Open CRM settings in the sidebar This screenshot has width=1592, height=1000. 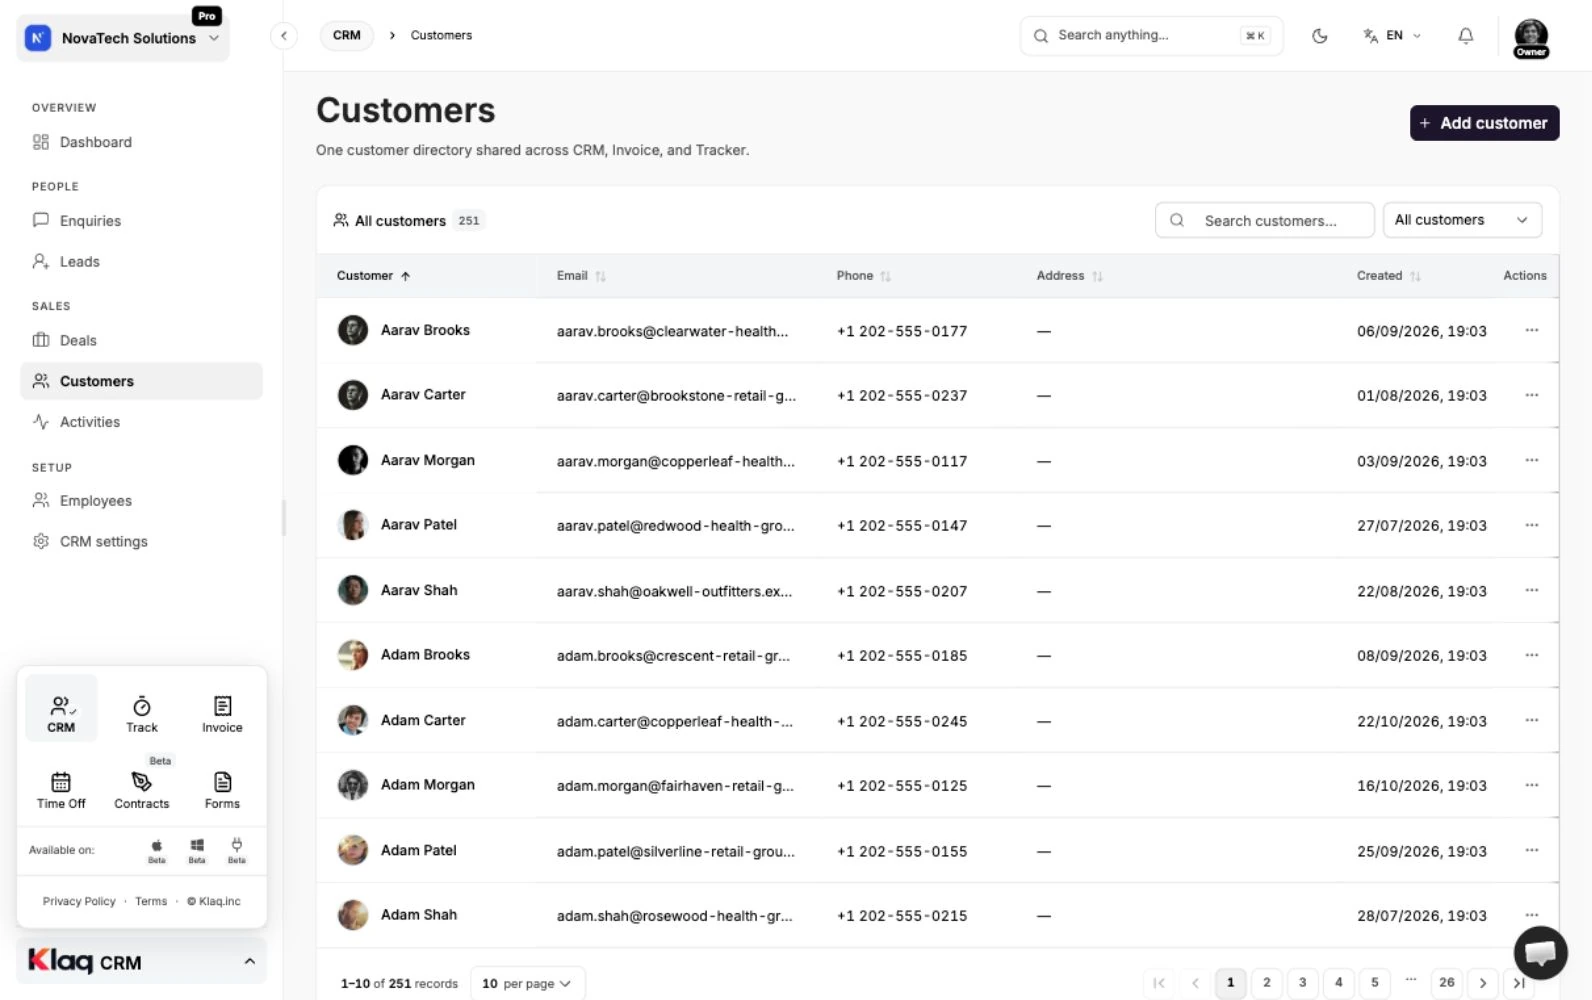141,541
